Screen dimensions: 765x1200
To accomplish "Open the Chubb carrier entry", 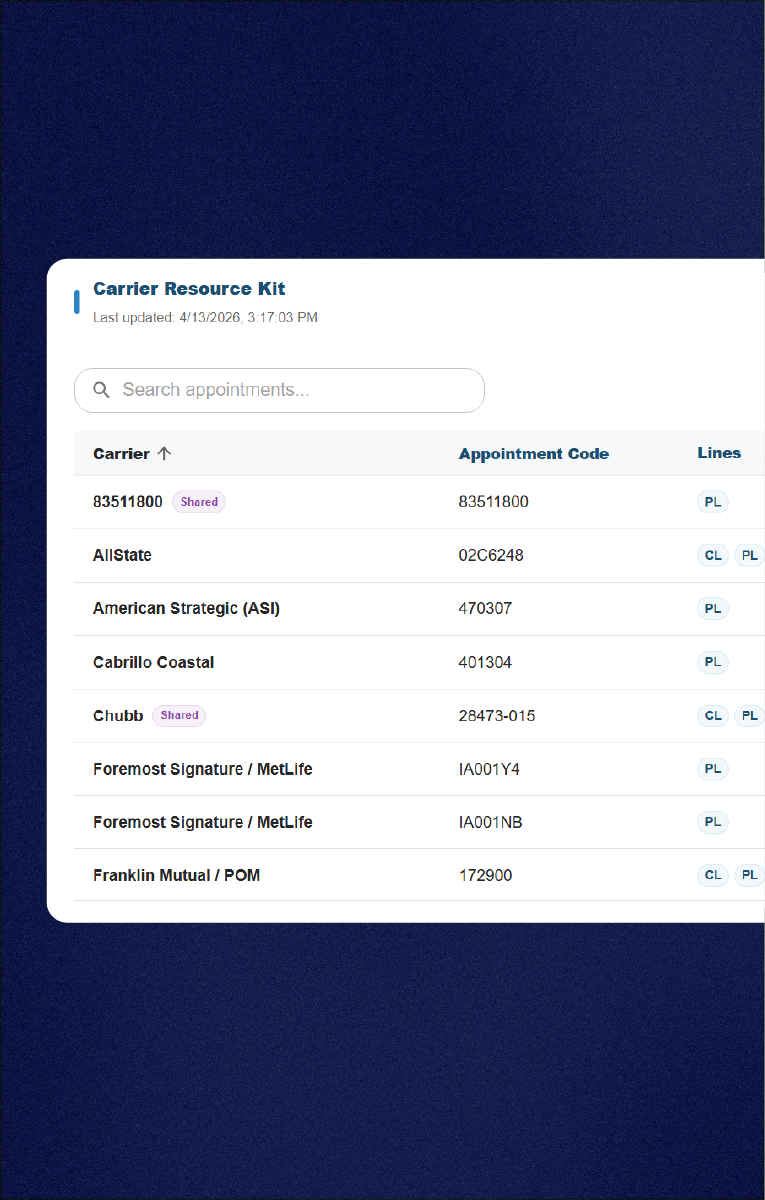I will pos(118,715).
